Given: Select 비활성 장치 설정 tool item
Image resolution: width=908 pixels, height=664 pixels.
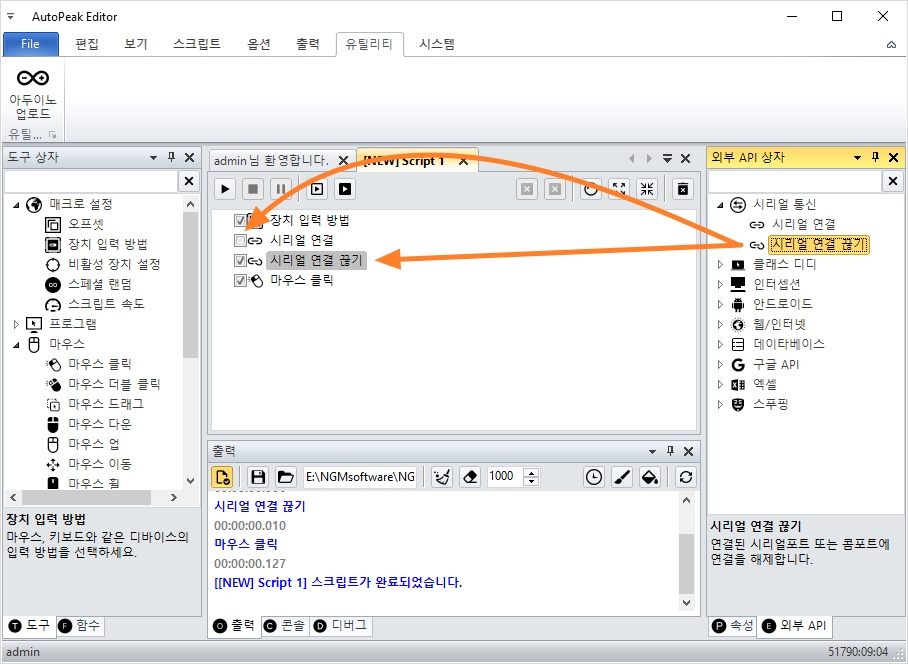Looking at the screenshot, I should tap(114, 264).
